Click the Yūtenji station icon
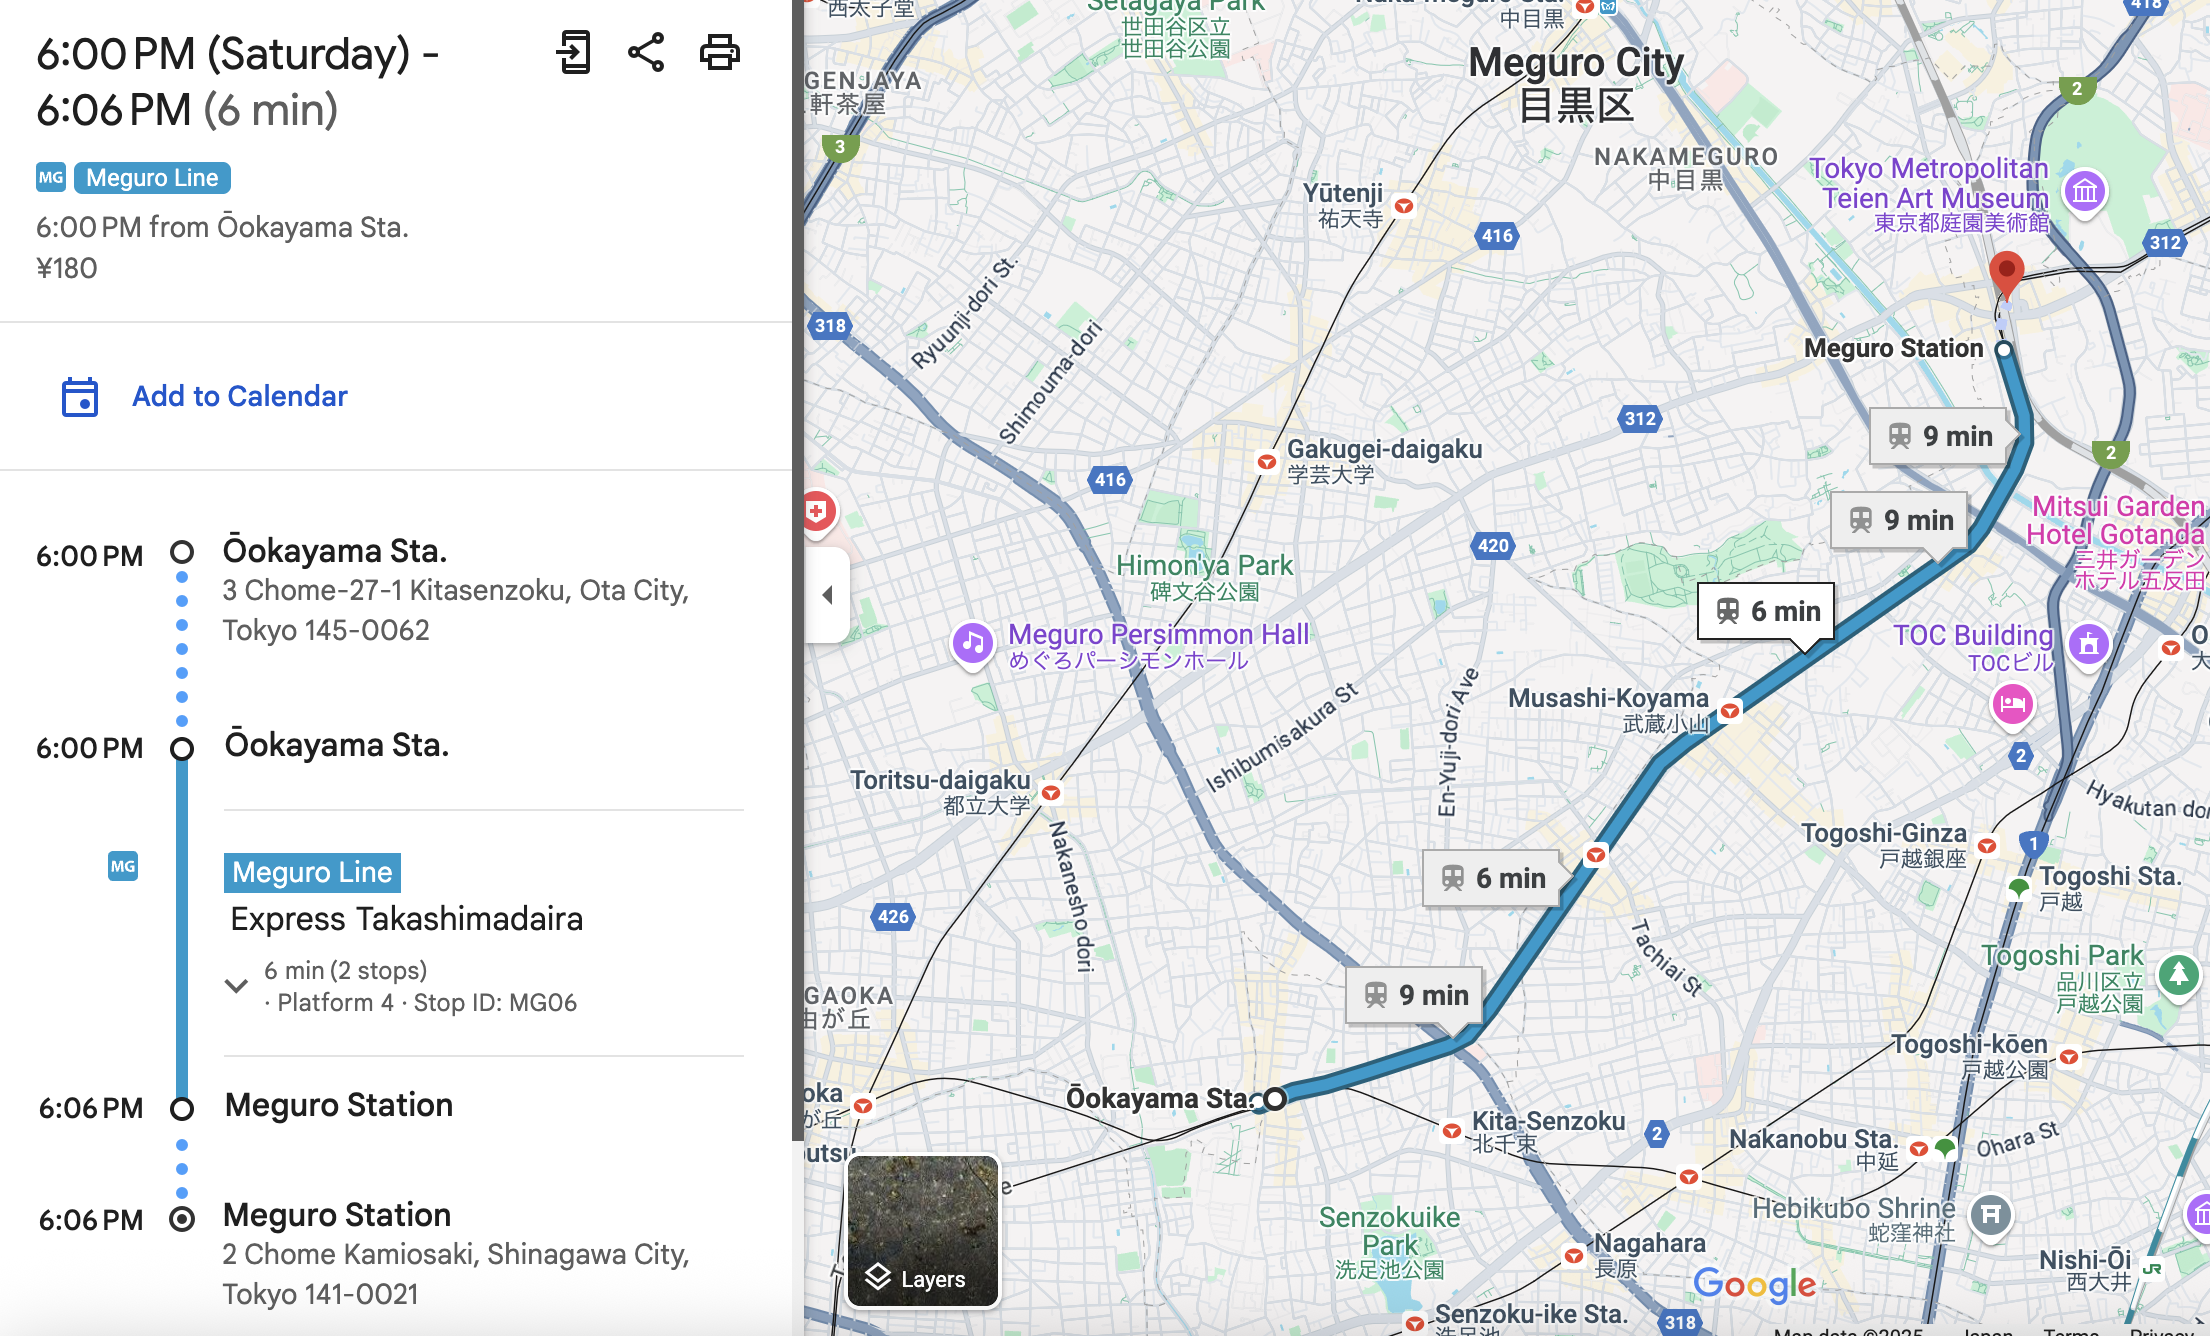The width and height of the screenshot is (2210, 1336). (1404, 206)
